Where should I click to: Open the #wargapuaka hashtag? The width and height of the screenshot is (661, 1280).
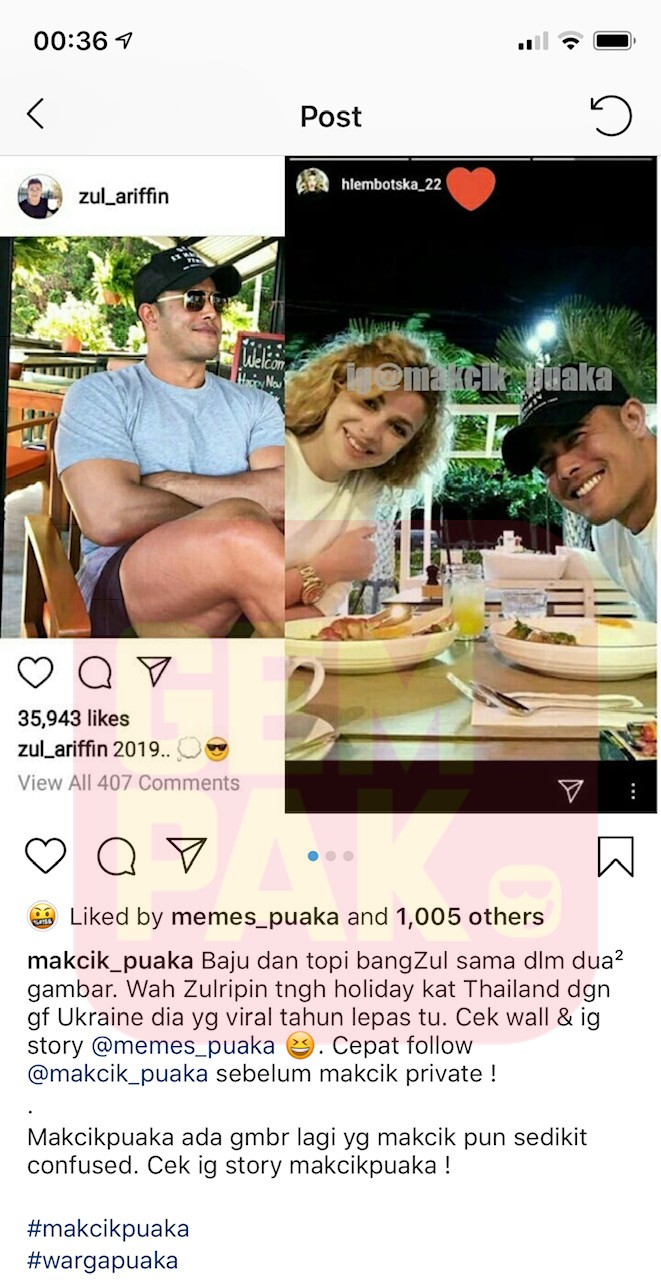[x=103, y=1260]
